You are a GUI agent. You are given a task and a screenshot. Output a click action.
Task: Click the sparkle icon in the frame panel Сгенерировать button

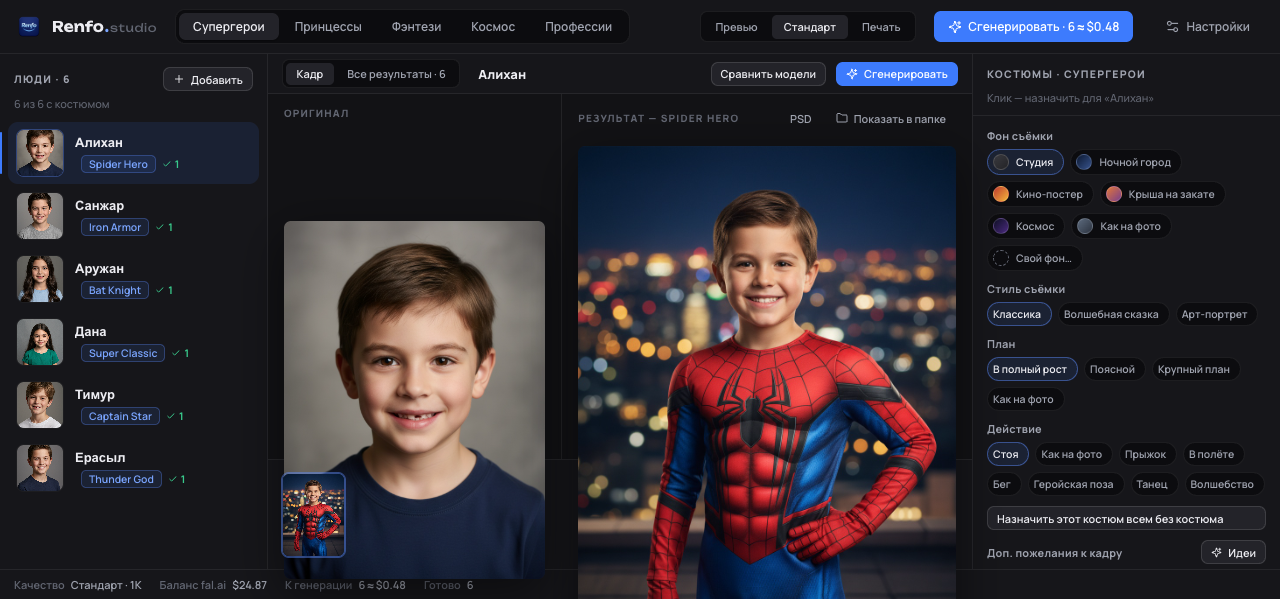click(x=852, y=74)
